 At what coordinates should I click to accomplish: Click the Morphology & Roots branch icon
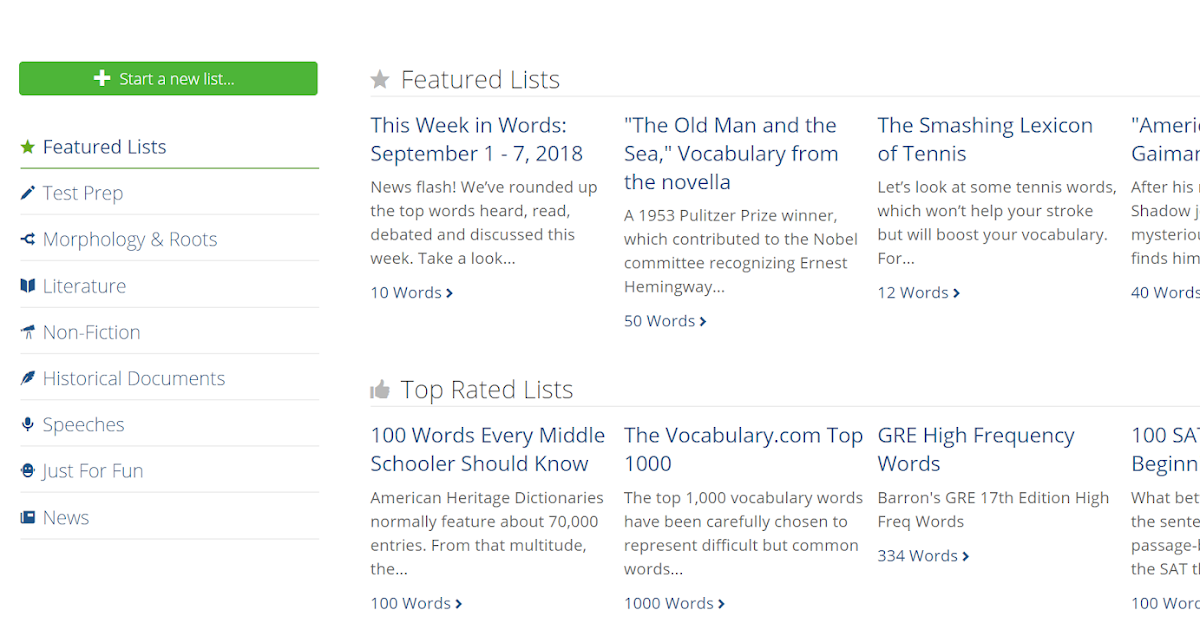(x=28, y=239)
